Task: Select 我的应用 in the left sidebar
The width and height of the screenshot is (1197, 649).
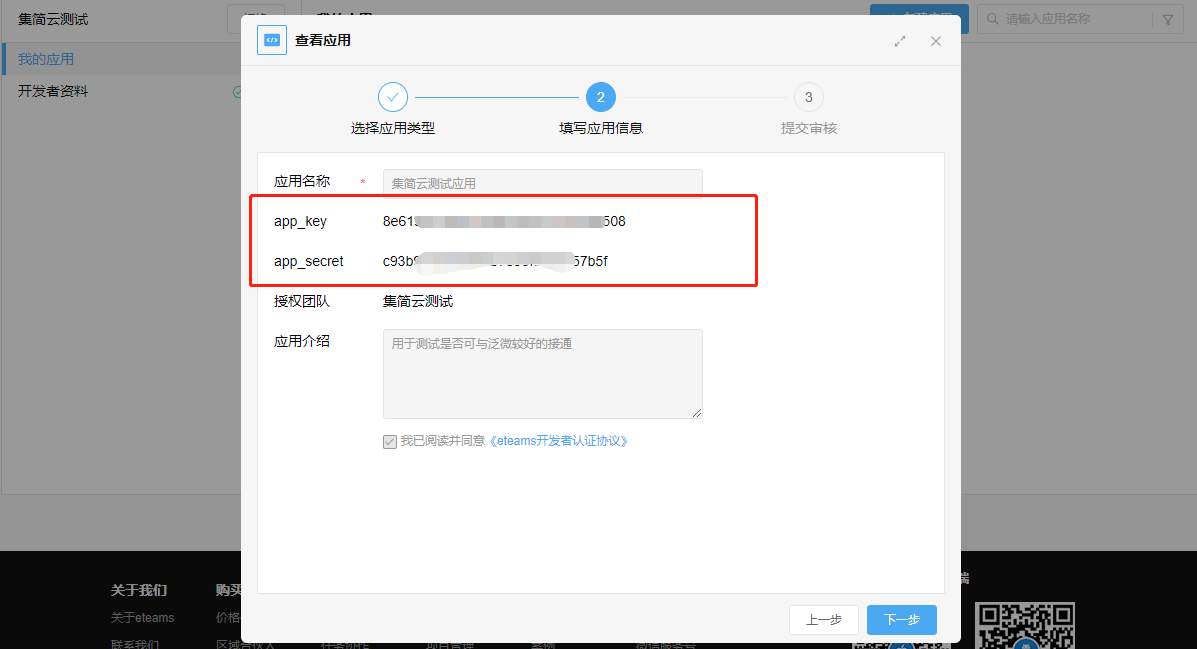Action: click(x=46, y=60)
